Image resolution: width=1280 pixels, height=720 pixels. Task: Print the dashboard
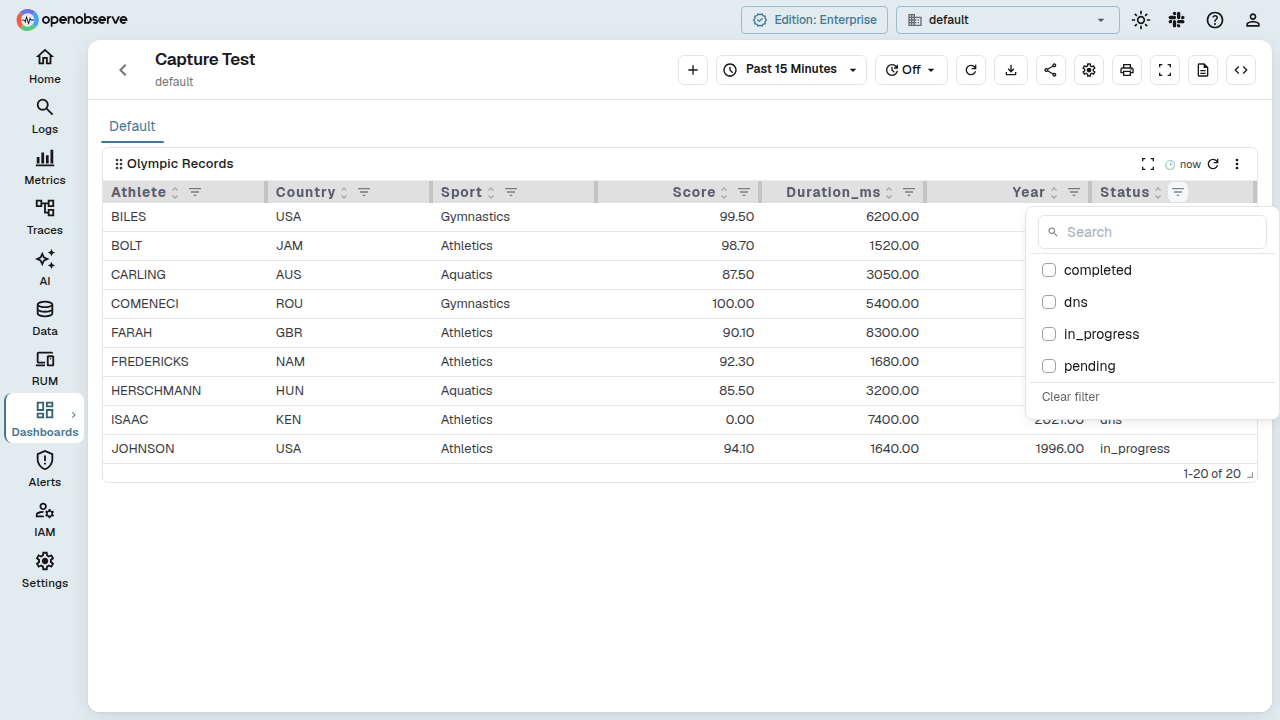(x=1127, y=70)
